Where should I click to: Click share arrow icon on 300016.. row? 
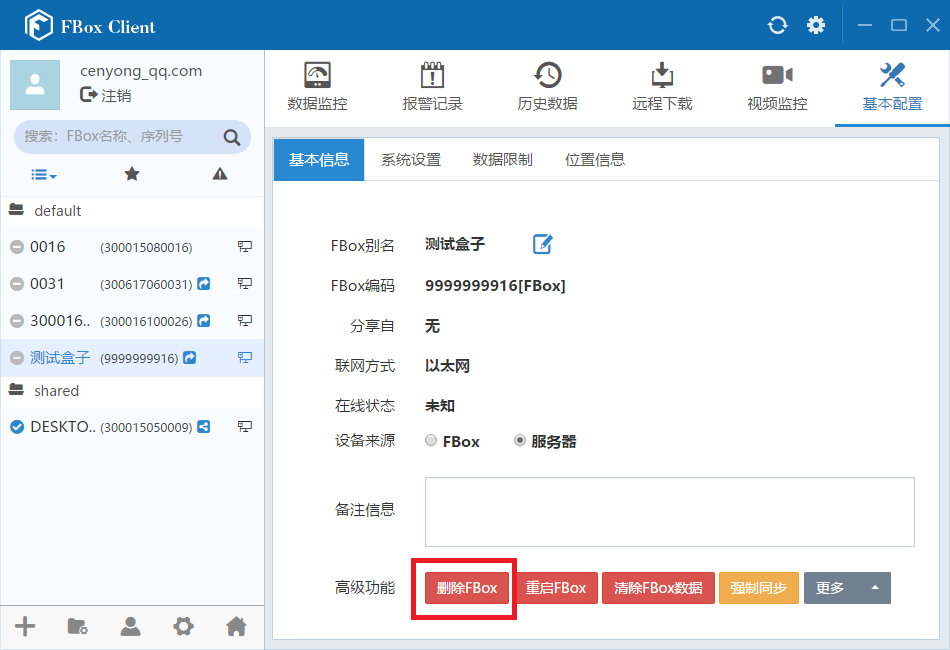pyautogui.click(x=204, y=320)
